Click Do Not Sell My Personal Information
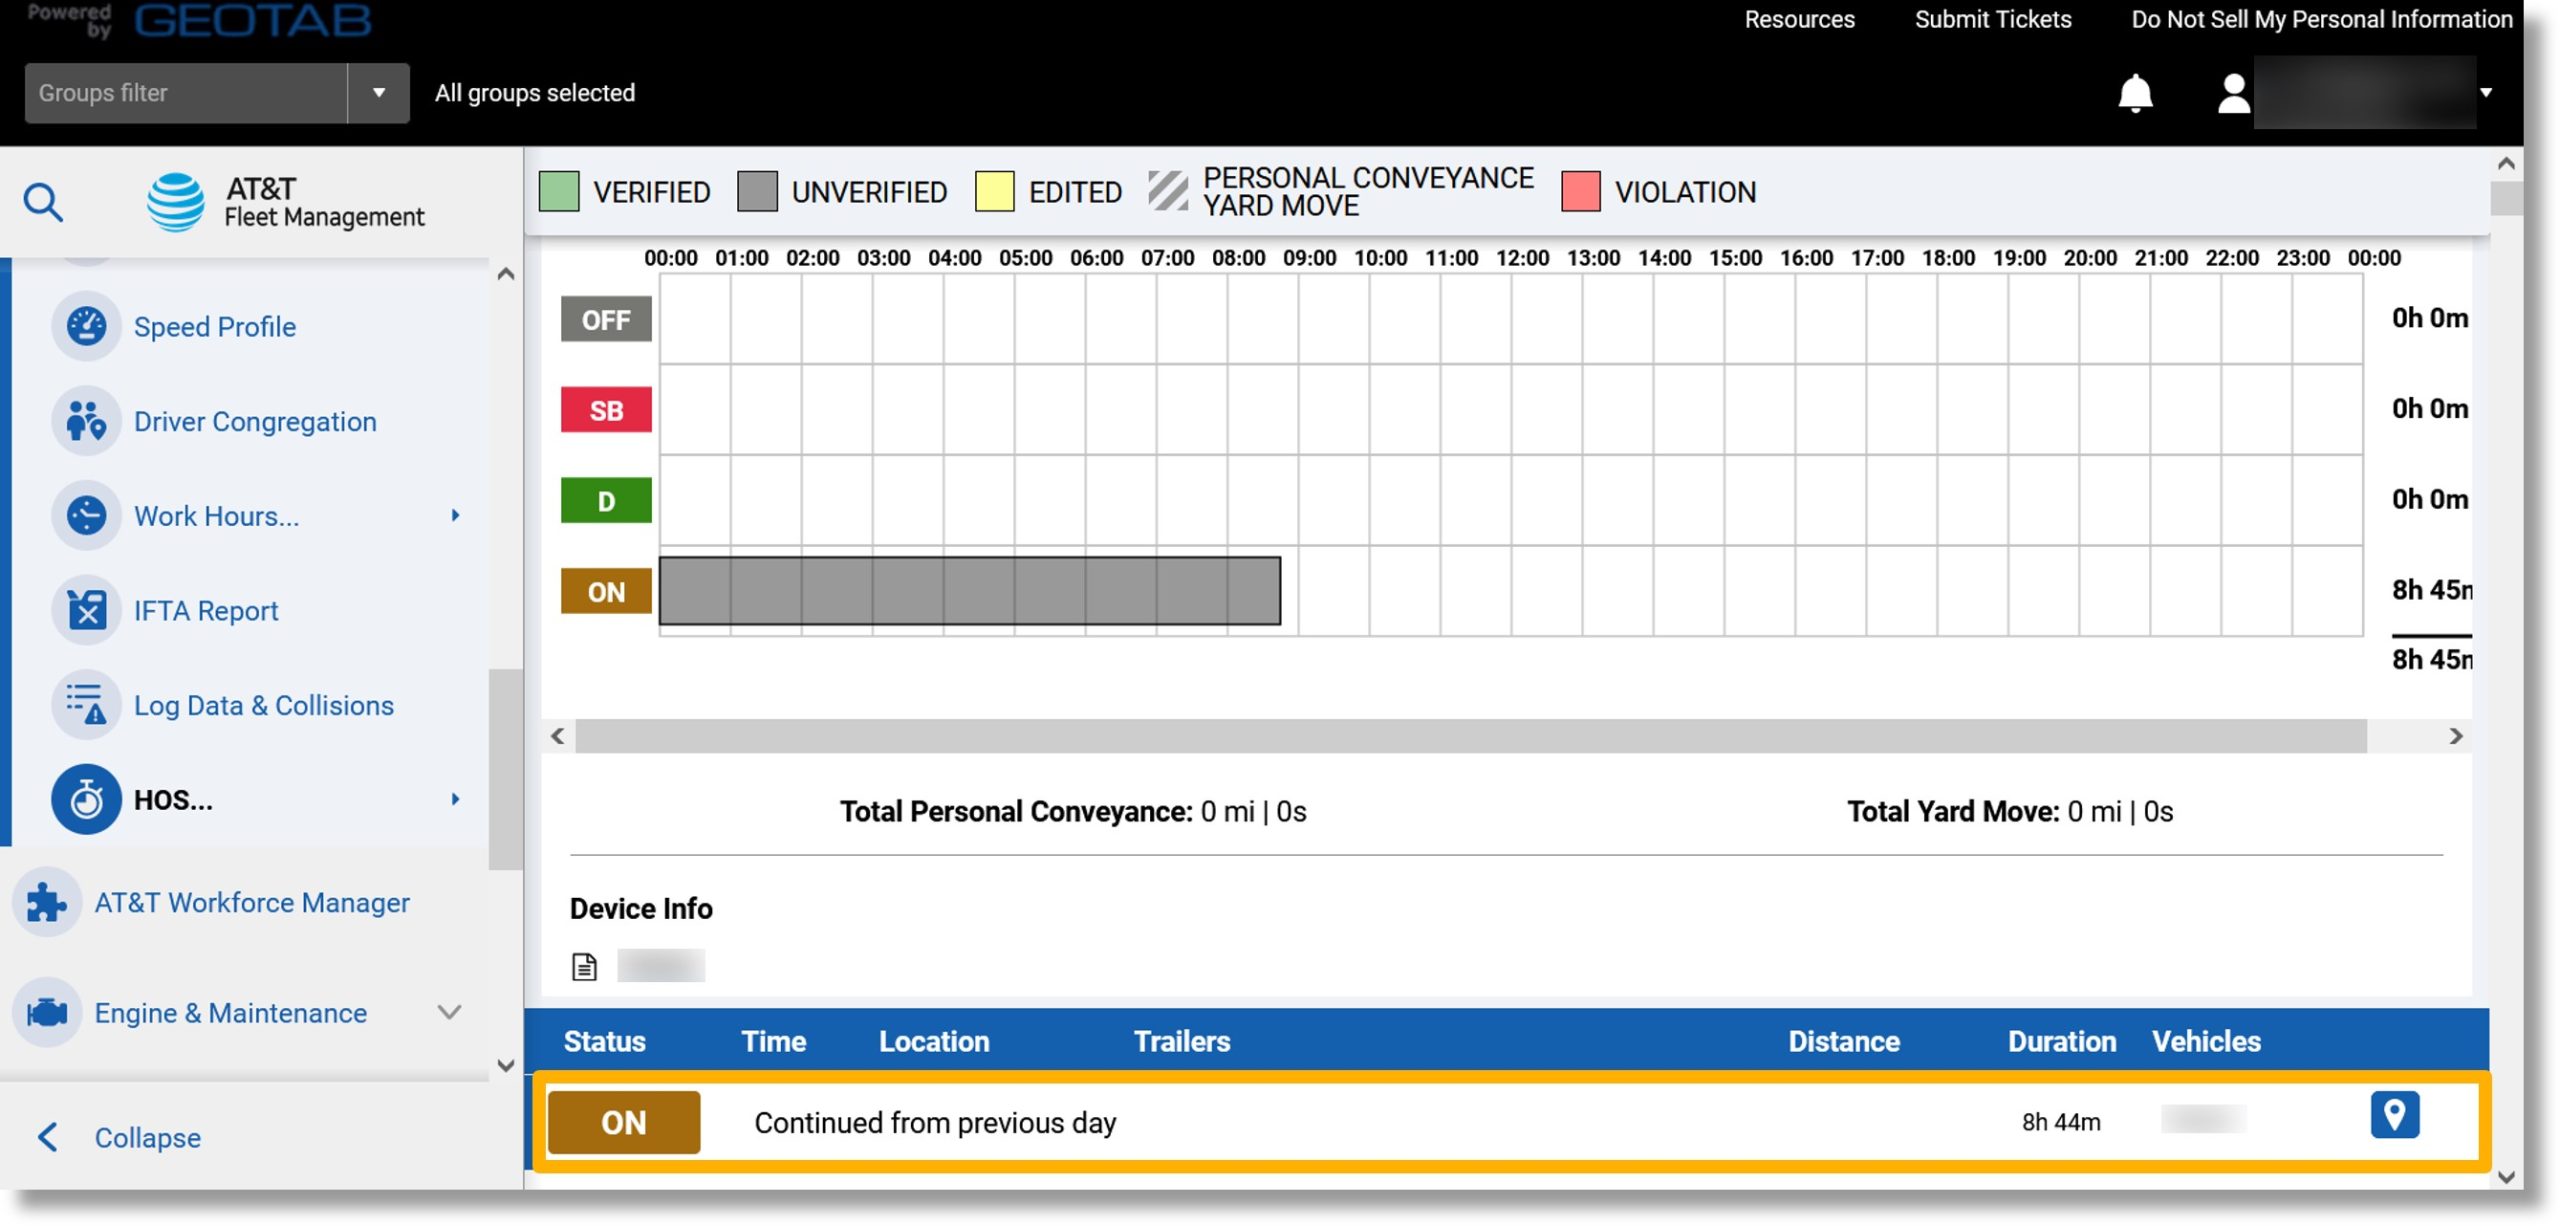The image size is (2560, 1226). click(x=2321, y=19)
